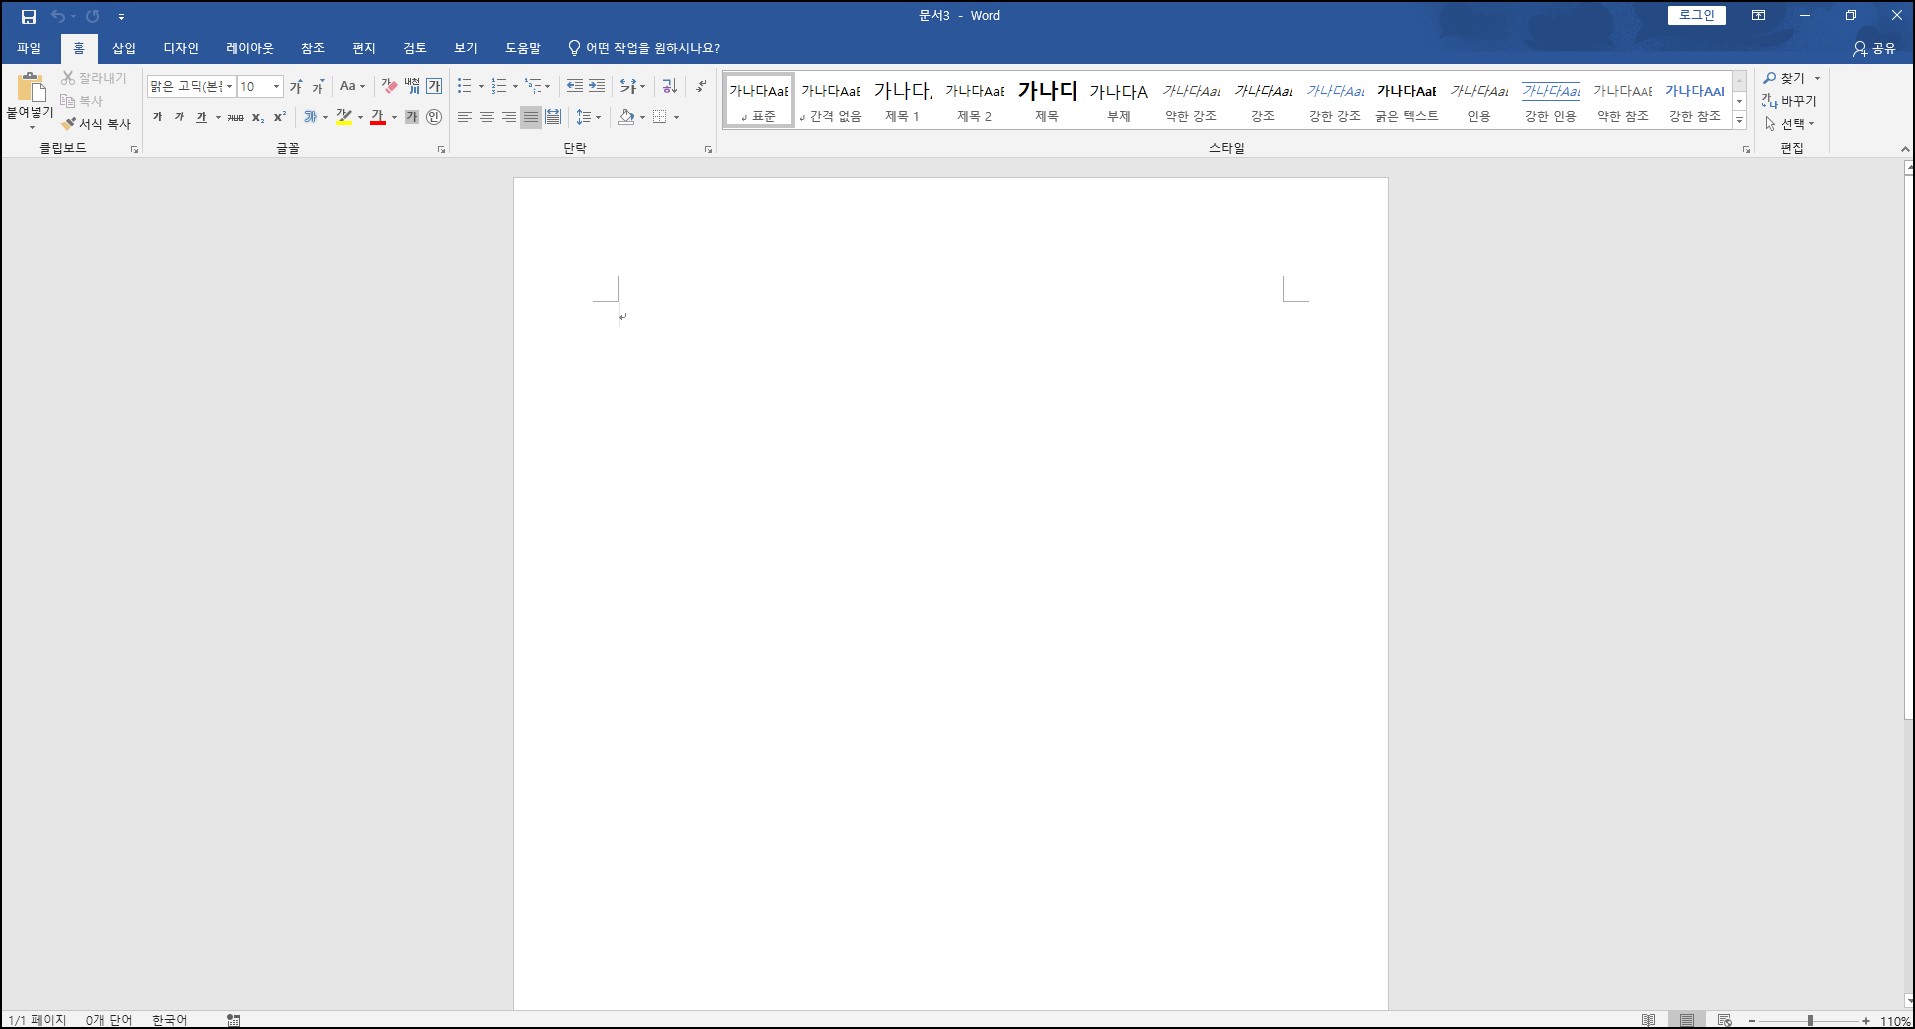Clear all formatting with the eraser icon

pos(389,87)
